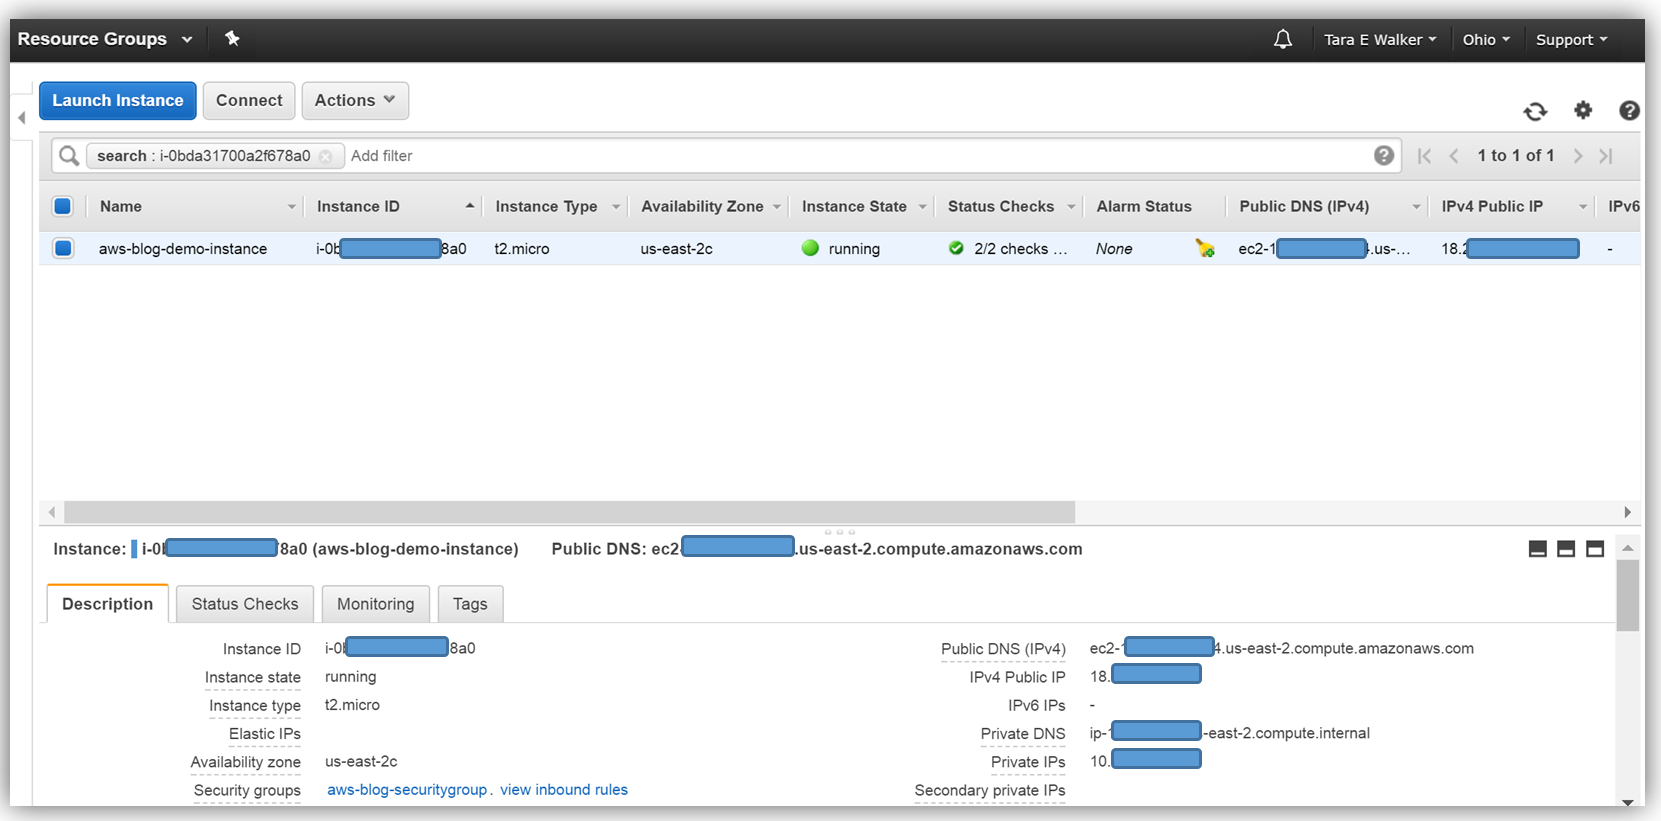Uncheck the aws-blog-demo-instance row checkbox
Image resolution: width=1661 pixels, height=821 pixels.
[63, 248]
